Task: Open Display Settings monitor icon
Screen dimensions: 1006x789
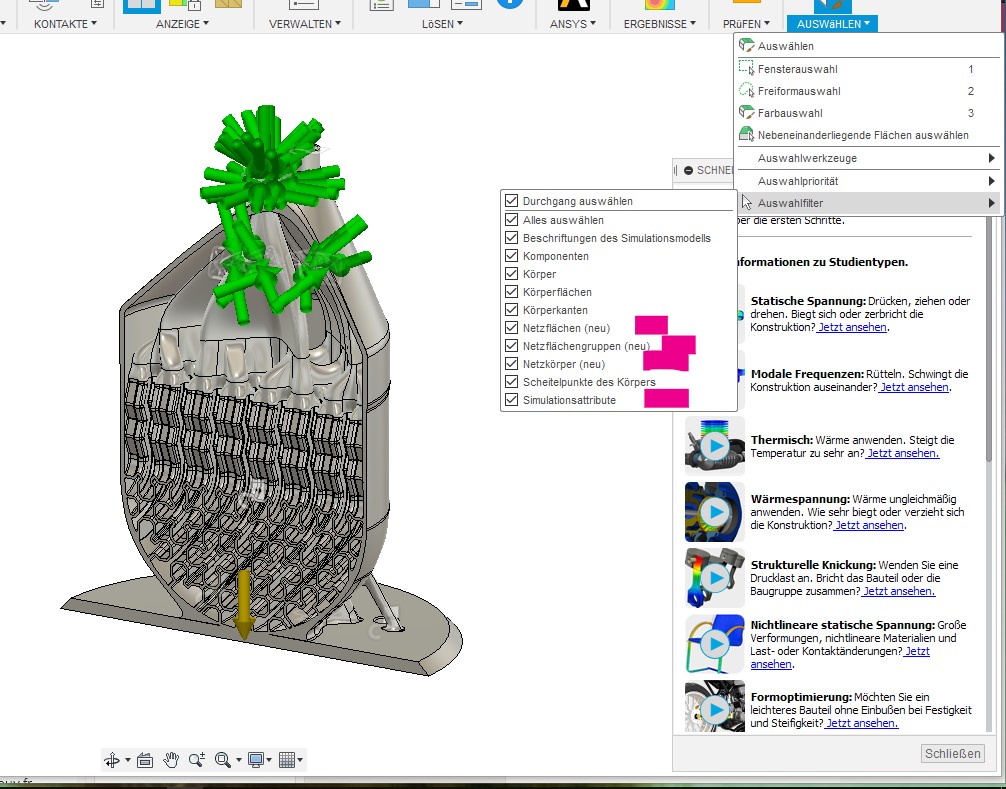Action: tap(256, 760)
